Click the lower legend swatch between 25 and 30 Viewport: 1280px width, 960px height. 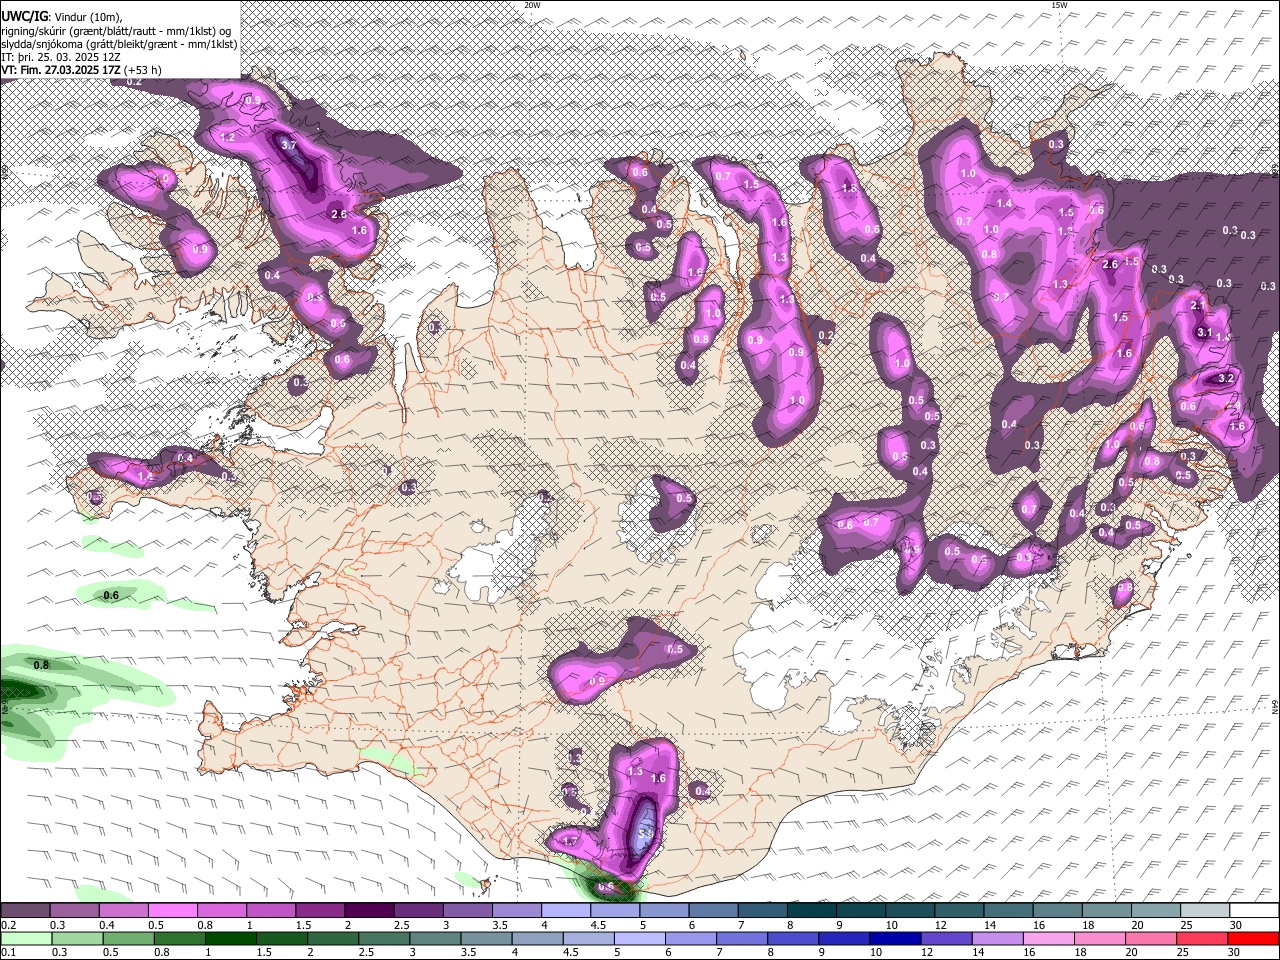point(1200,938)
